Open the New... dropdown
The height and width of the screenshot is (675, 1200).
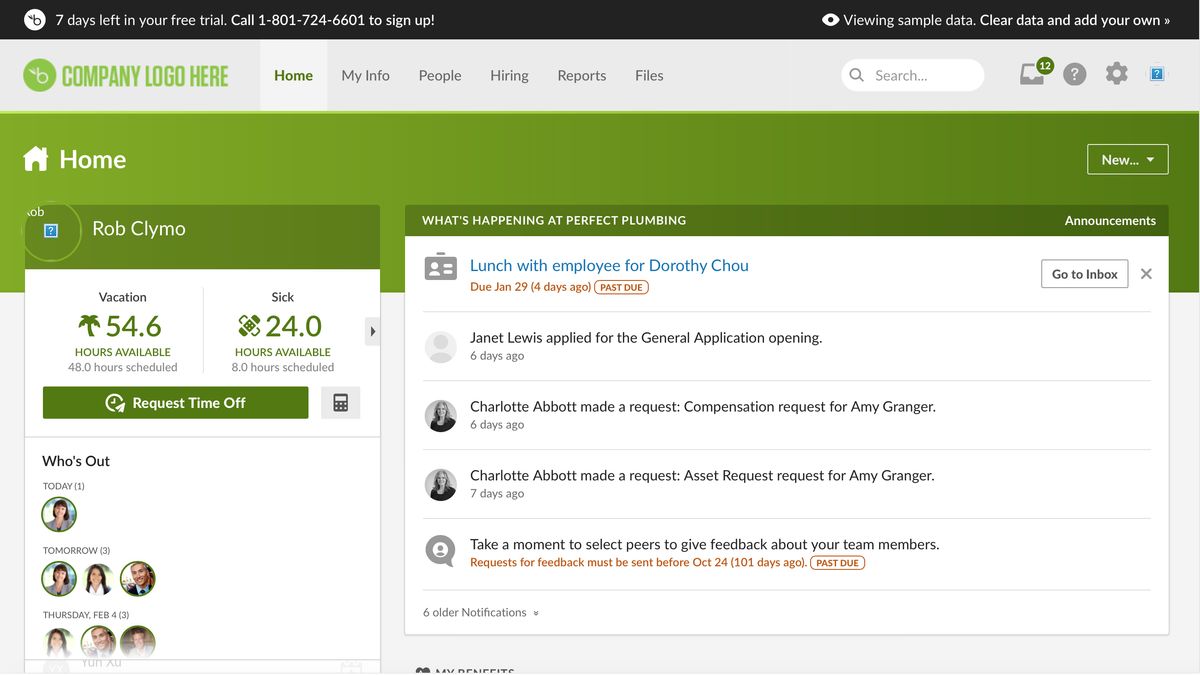(1127, 158)
